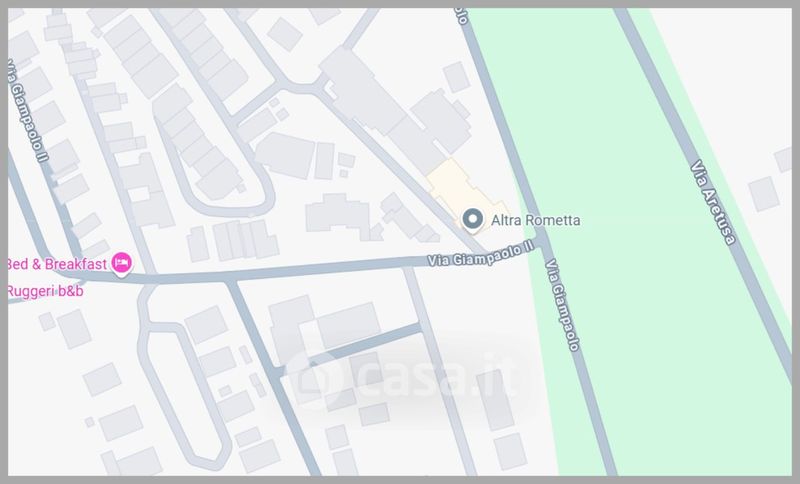The width and height of the screenshot is (800, 484).
Task: Click the casa.it watermark text
Action: pos(434,376)
